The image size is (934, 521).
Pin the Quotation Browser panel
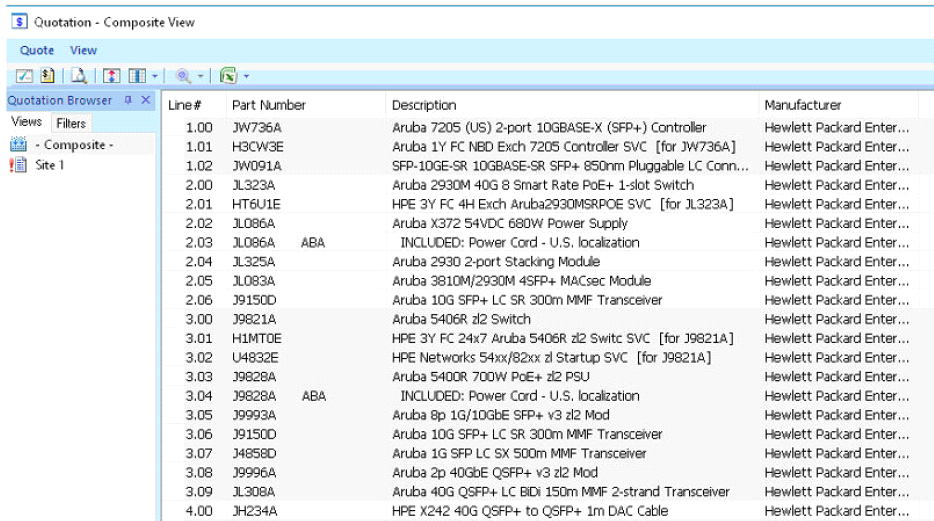pyautogui.click(x=127, y=100)
